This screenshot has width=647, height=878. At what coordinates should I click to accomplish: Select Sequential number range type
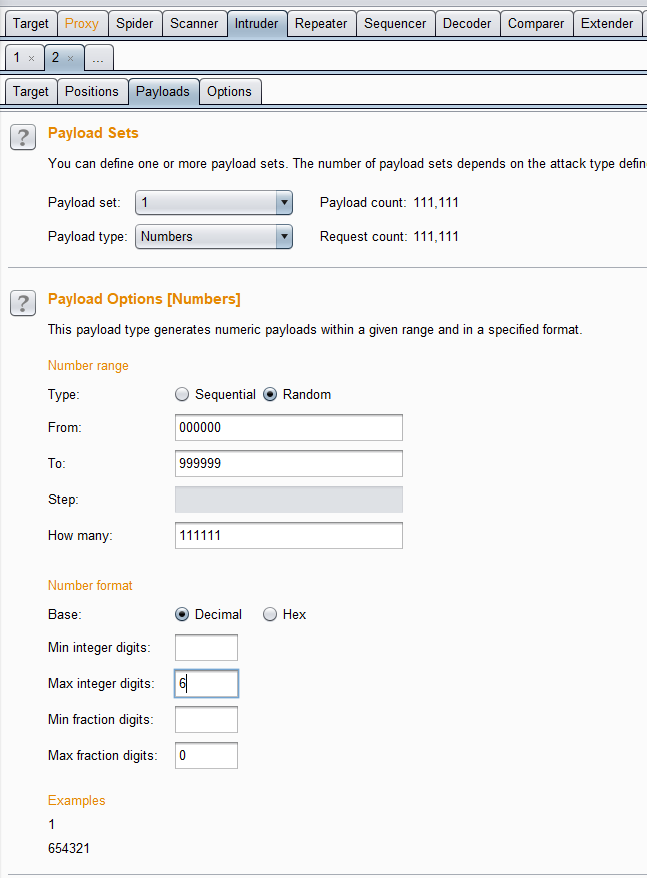[181, 394]
